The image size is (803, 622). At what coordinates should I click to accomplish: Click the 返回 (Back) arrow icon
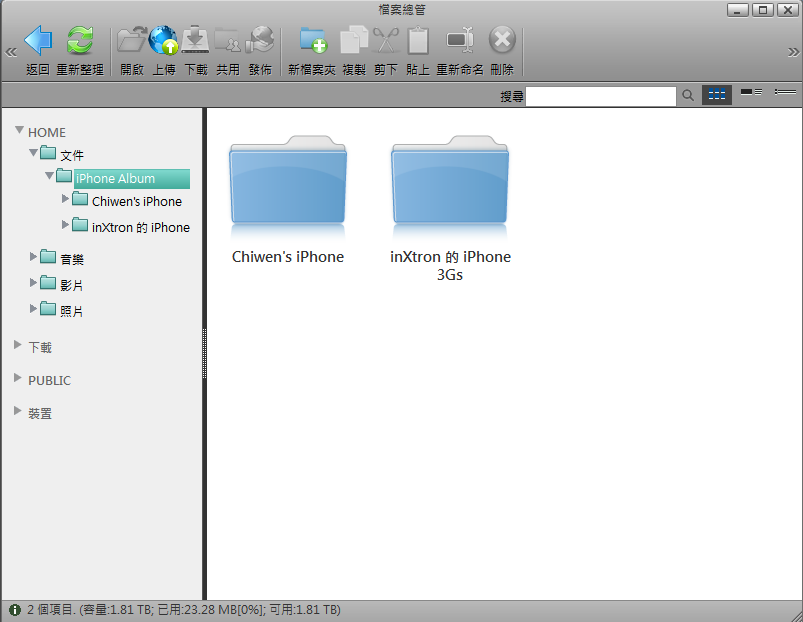38,42
